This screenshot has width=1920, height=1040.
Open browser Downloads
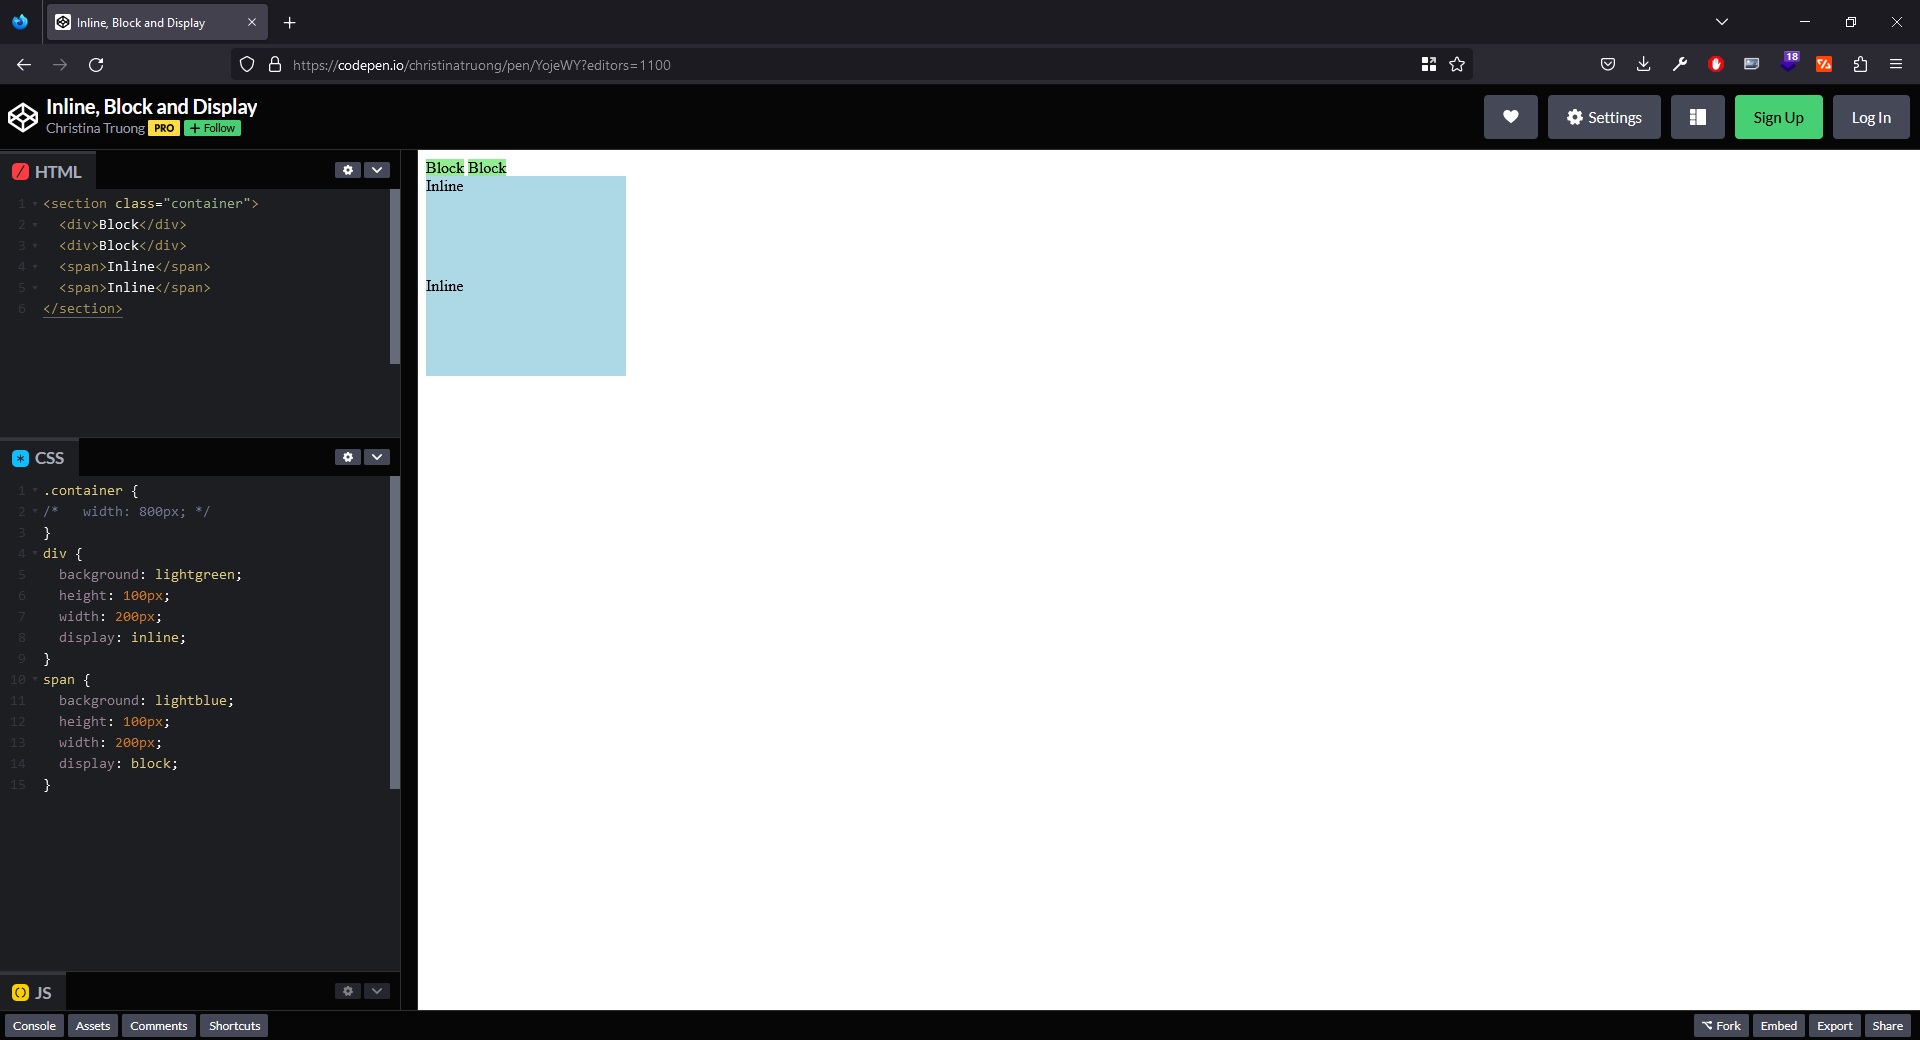(1644, 65)
